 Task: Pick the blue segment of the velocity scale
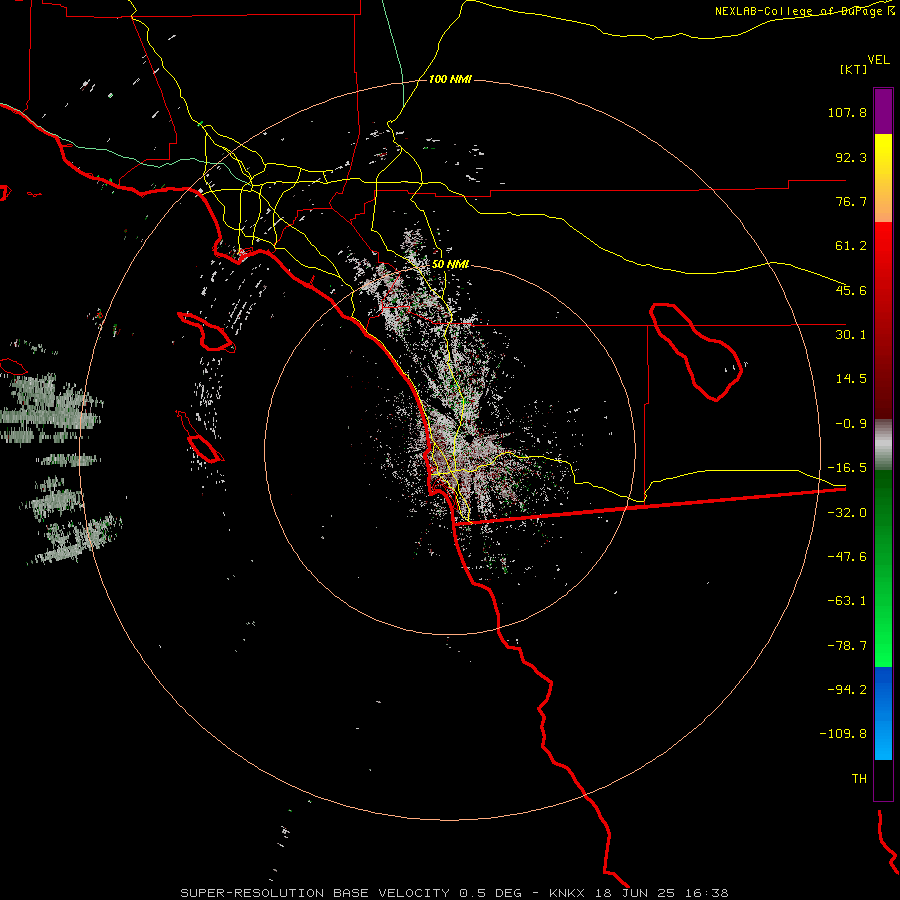(883, 689)
